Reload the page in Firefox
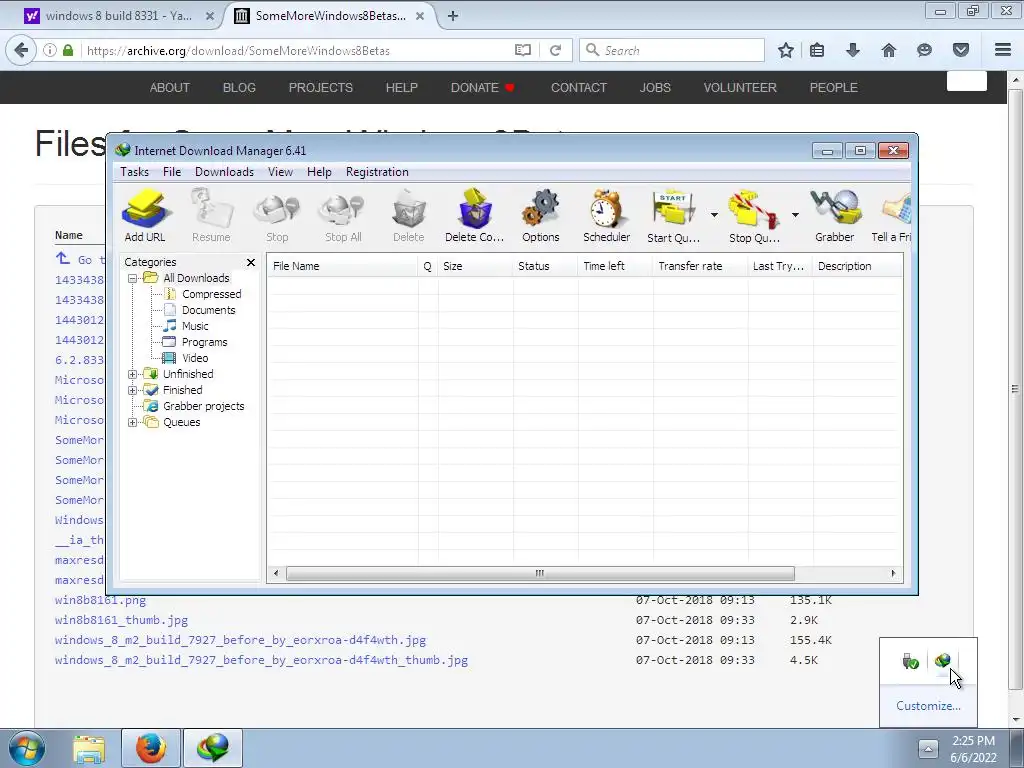The height and width of the screenshot is (768, 1024). pos(555,50)
